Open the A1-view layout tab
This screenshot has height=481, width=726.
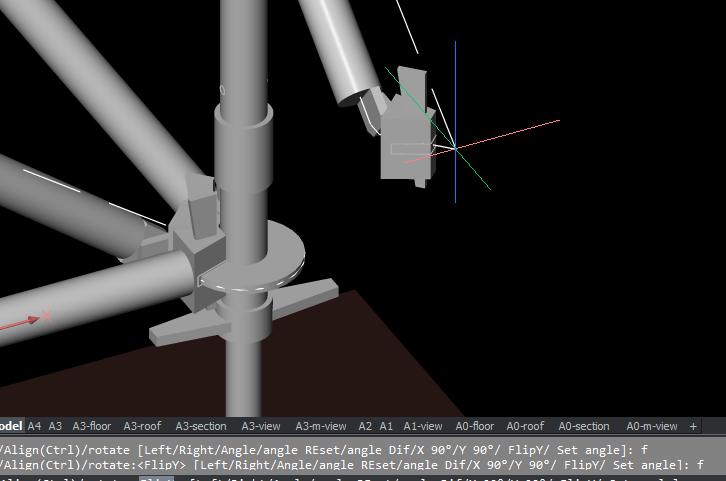(423, 426)
